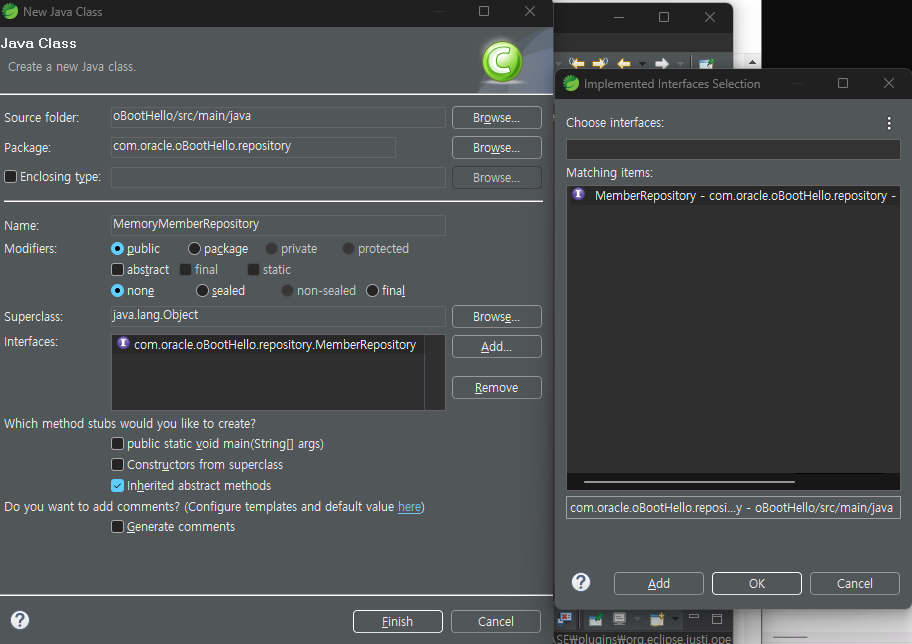The width and height of the screenshot is (912, 644).
Task: Click interface icon of listed MemberRepository entry
Action: pos(123,343)
